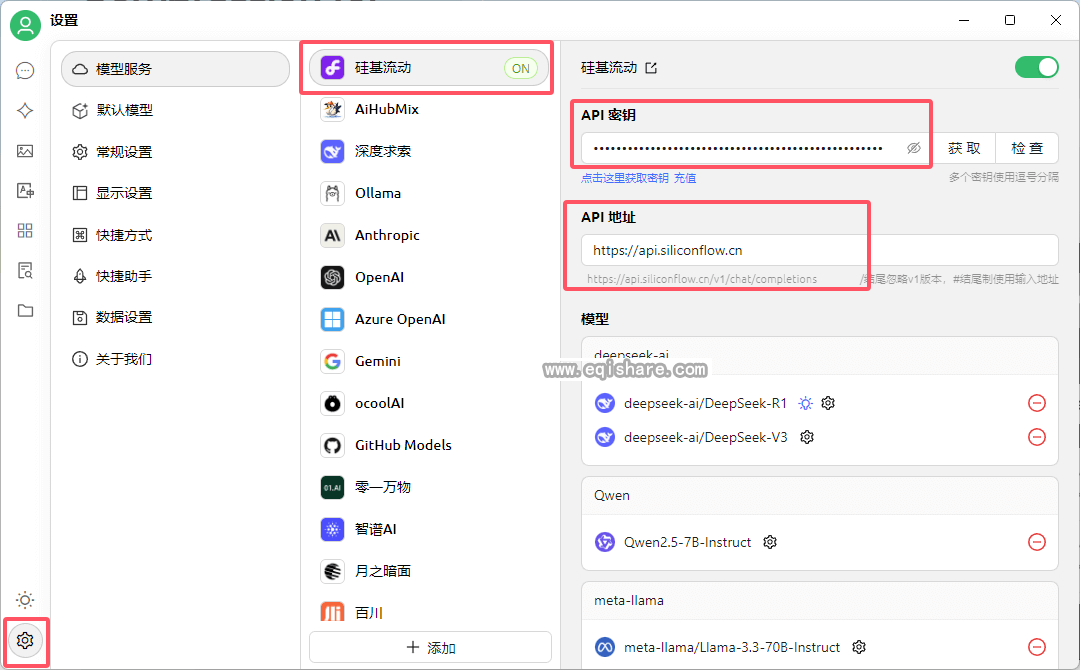The width and height of the screenshot is (1080, 670).
Task: Toggle the SiliconFlow provider switch off
Action: (1037, 67)
